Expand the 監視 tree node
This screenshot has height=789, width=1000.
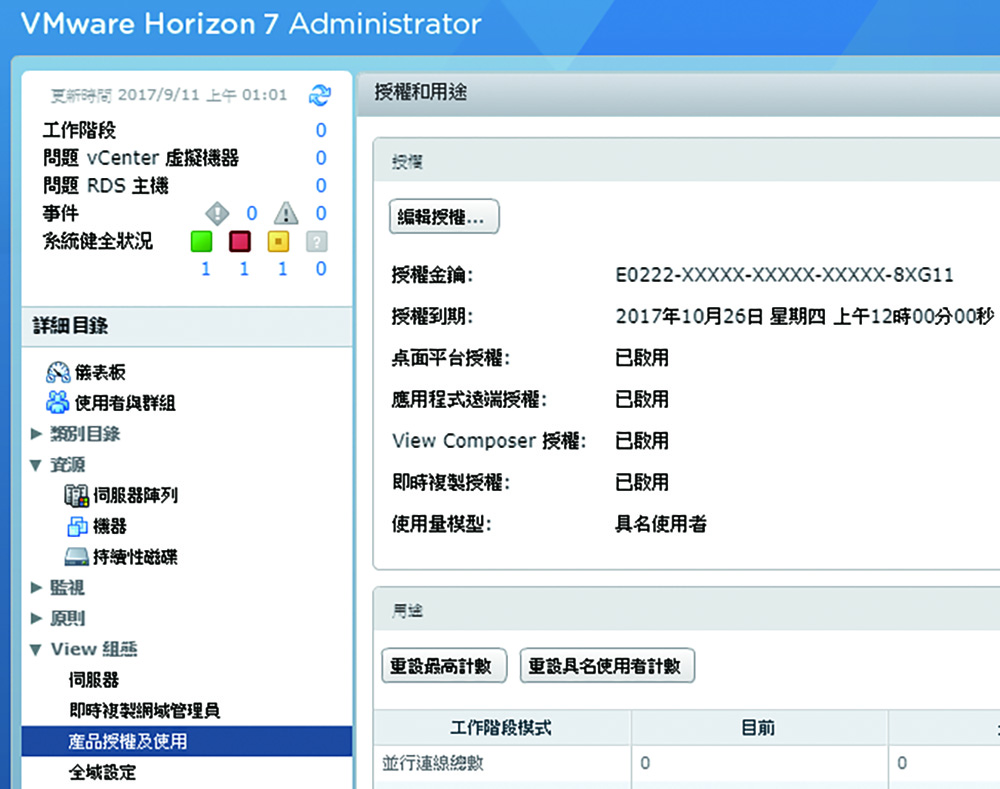pos(36,587)
